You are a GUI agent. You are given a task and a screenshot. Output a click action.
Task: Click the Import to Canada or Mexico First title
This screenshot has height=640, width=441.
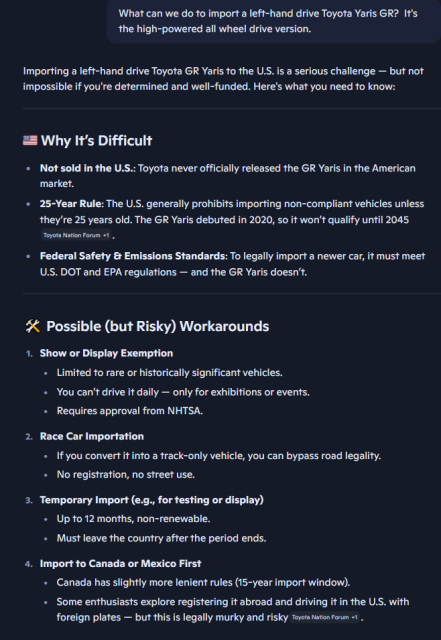pos(120,564)
